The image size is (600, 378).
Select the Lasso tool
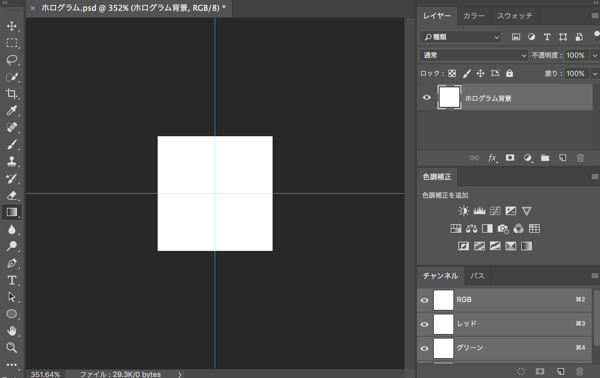(x=11, y=60)
